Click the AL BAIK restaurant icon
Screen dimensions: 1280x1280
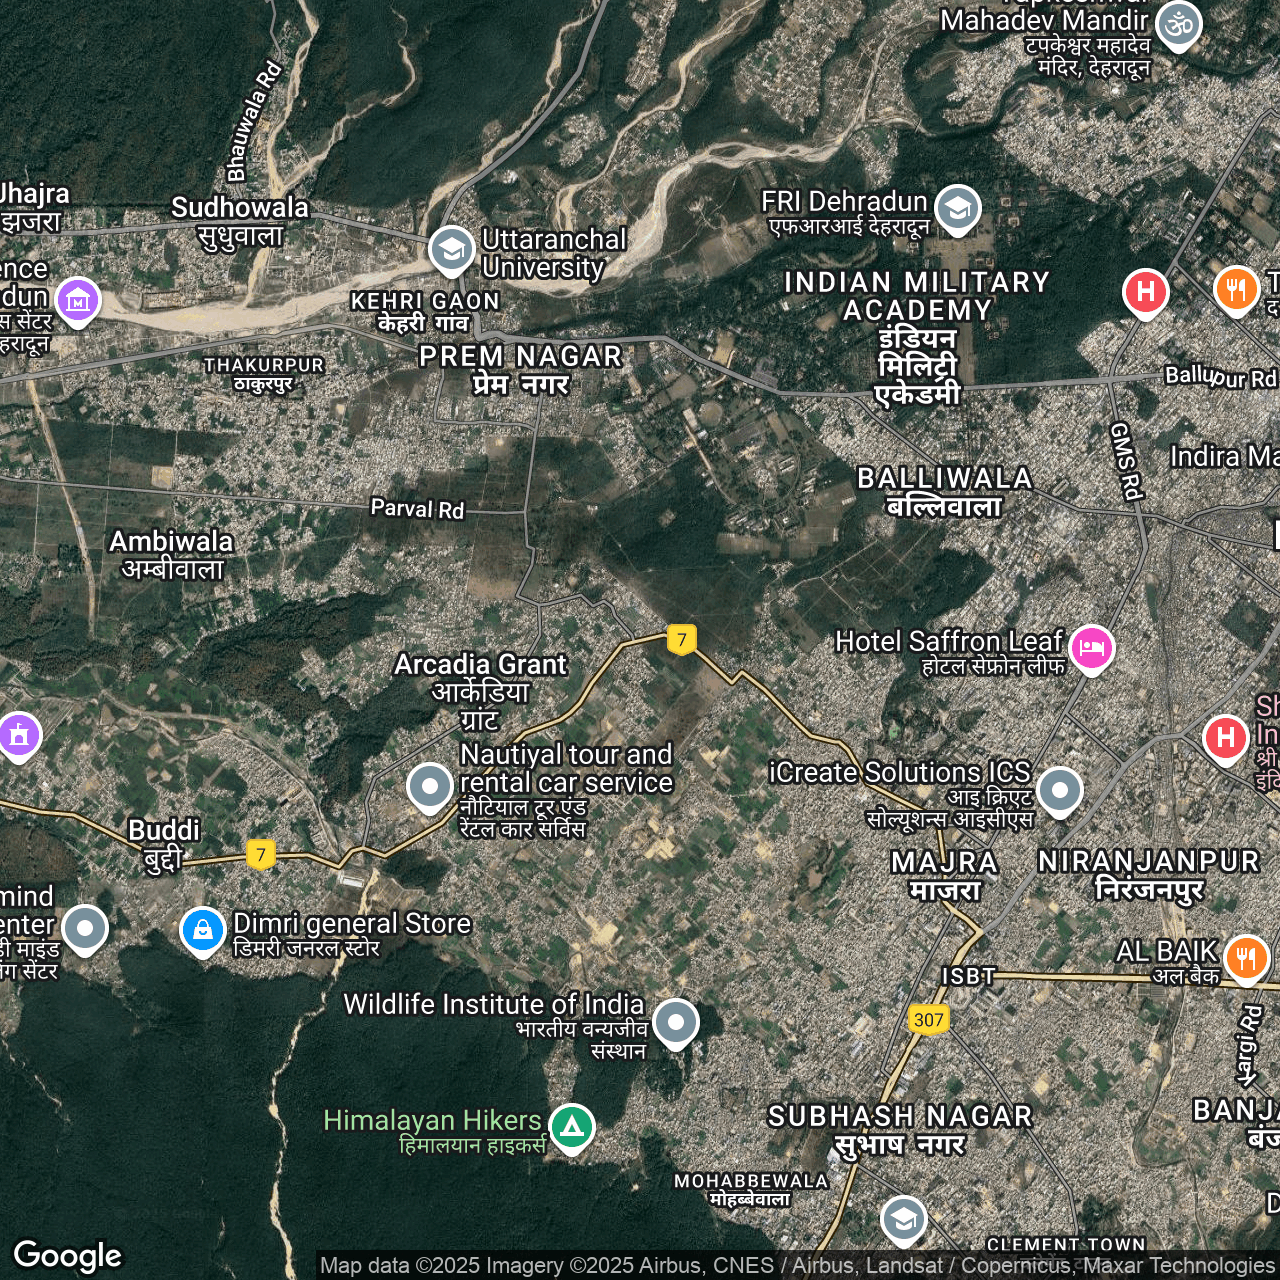[1246, 957]
